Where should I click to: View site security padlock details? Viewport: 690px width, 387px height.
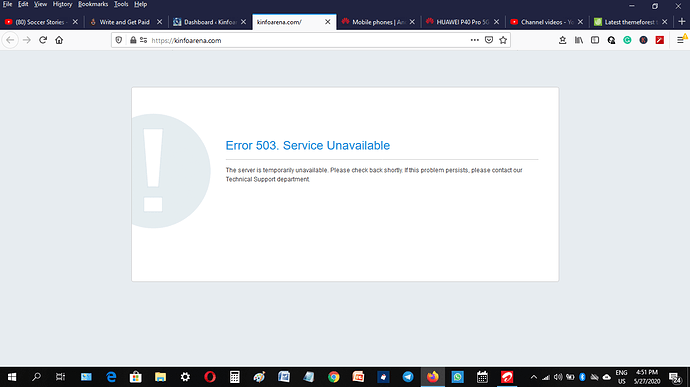click(133, 40)
